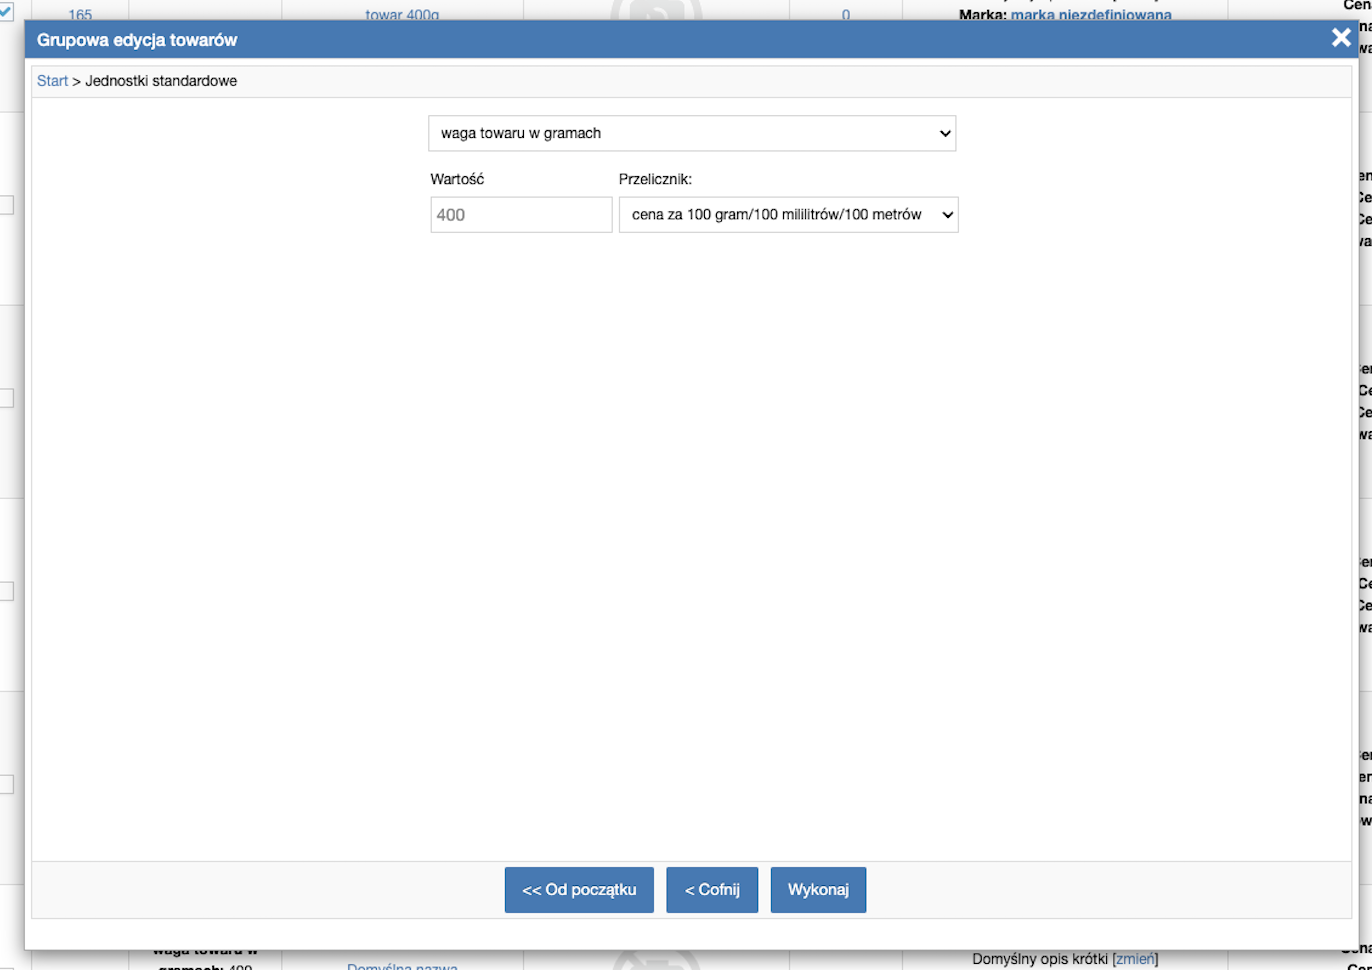The image size is (1372, 970).
Task: Open the 'waga towaru w gramach' dropdown
Action: click(692, 133)
